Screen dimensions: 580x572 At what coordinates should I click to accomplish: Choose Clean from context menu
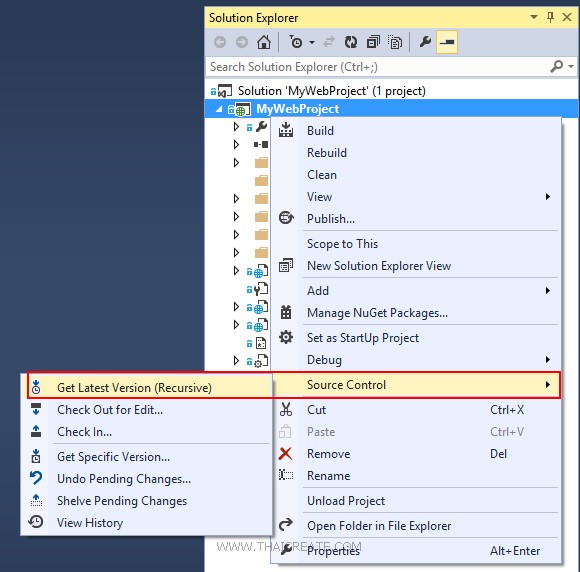click(x=322, y=175)
